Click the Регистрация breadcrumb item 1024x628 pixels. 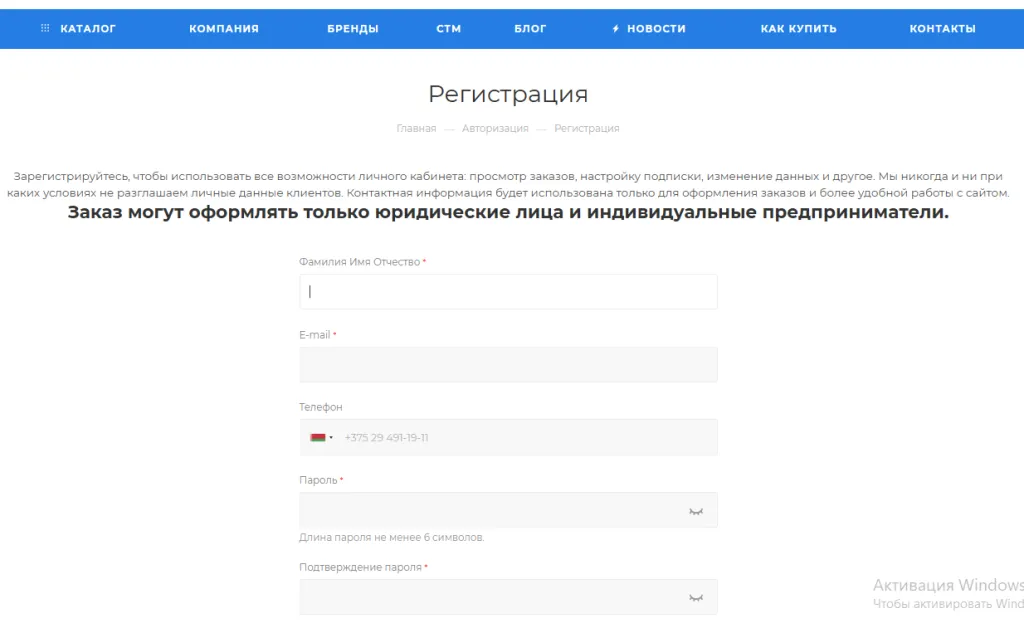point(587,128)
